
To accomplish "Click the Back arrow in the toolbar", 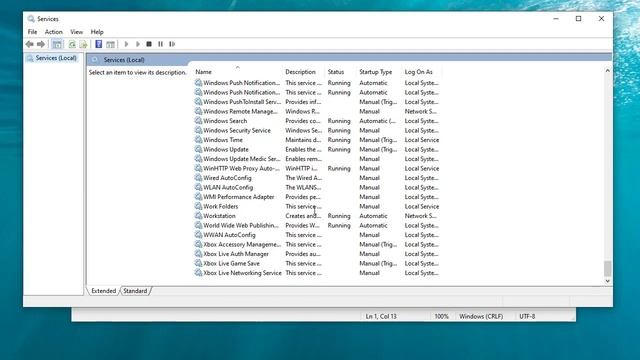I will click(29, 44).
